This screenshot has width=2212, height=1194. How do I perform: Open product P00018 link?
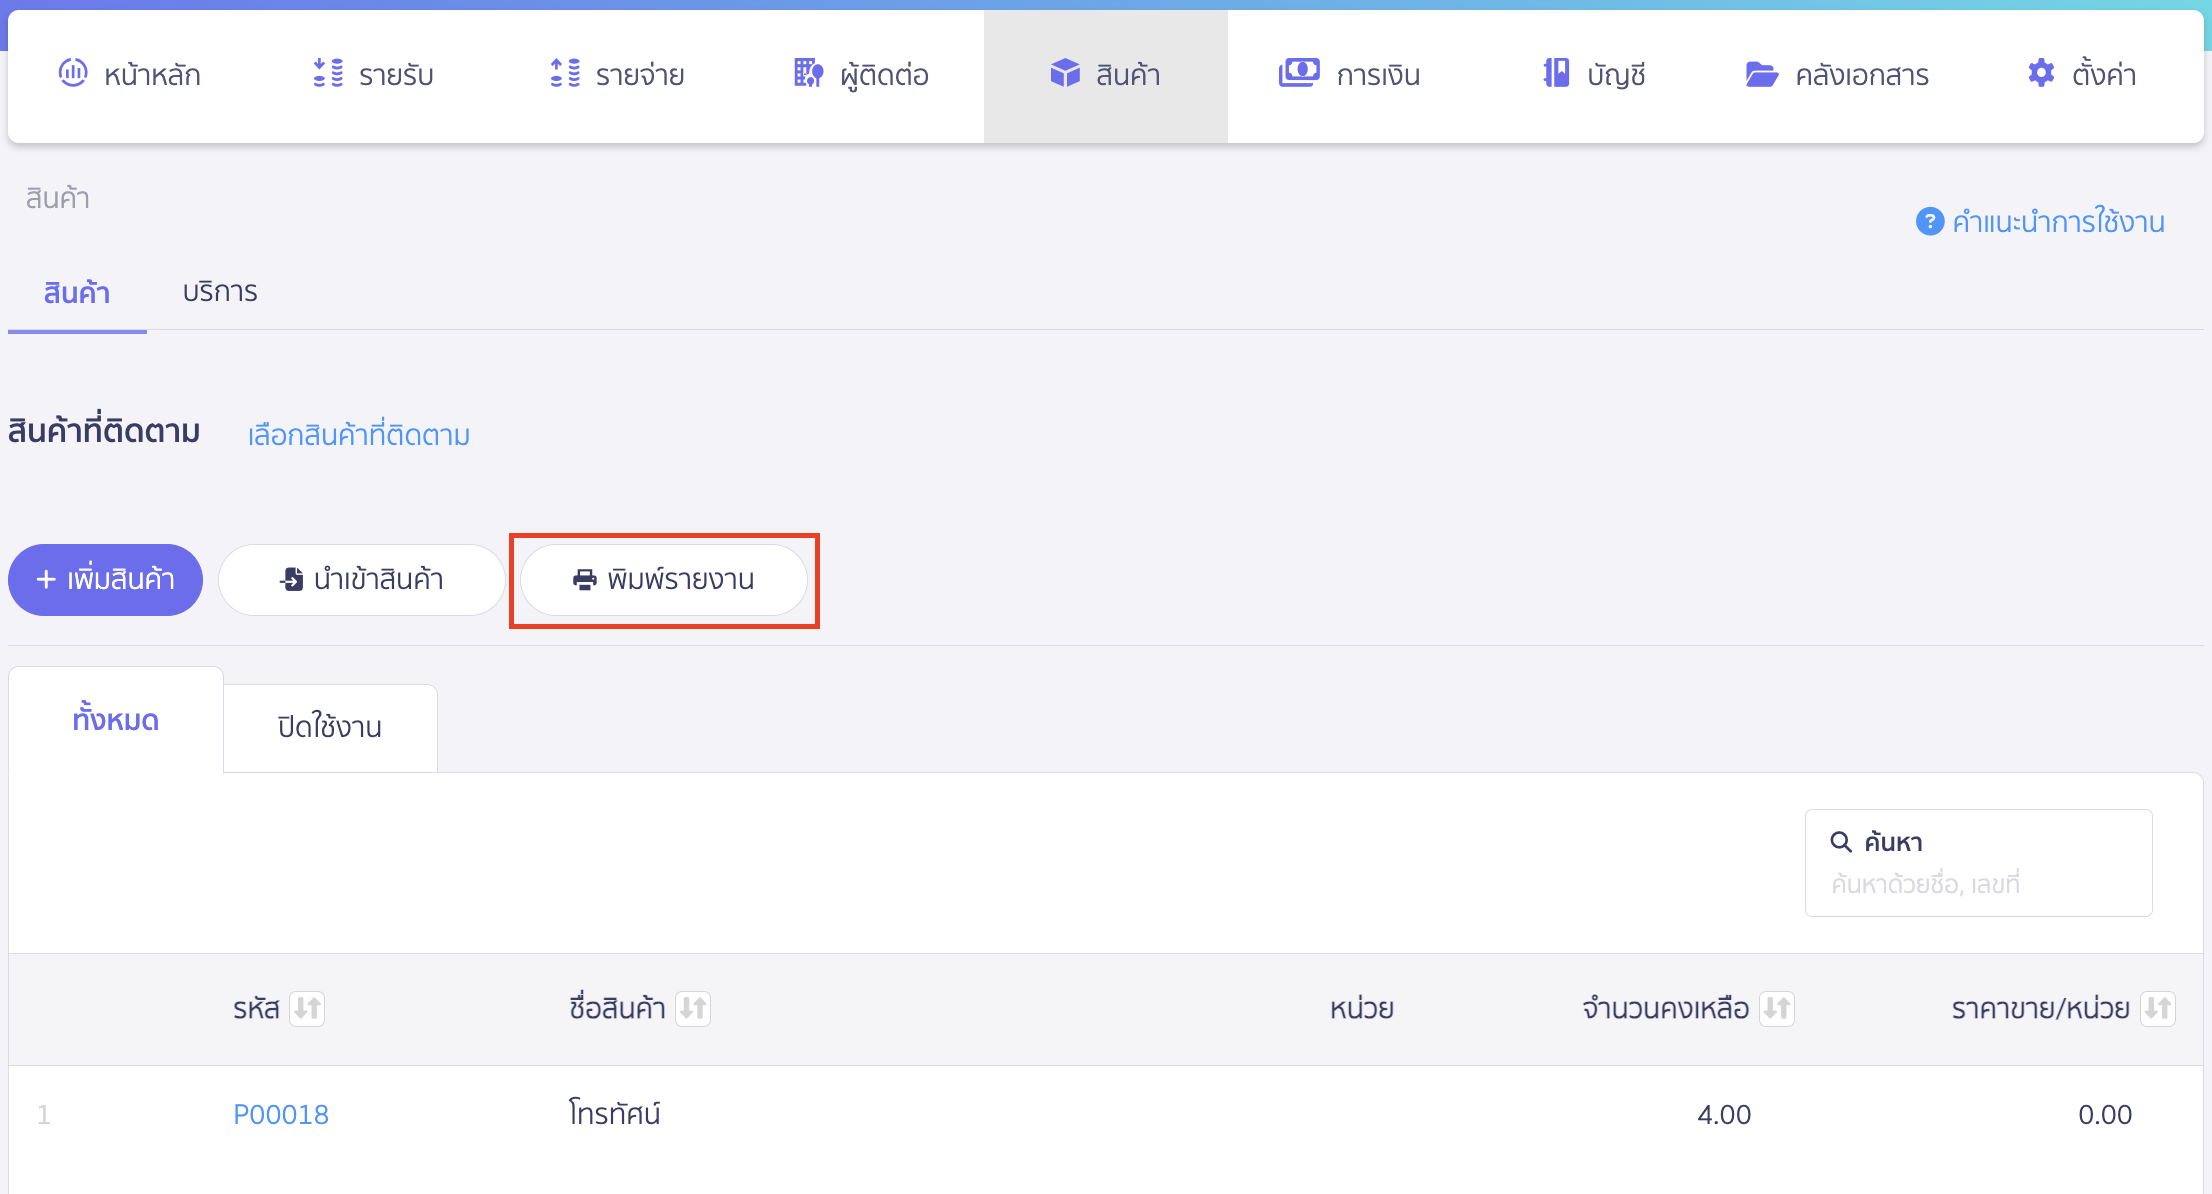[x=280, y=1113]
